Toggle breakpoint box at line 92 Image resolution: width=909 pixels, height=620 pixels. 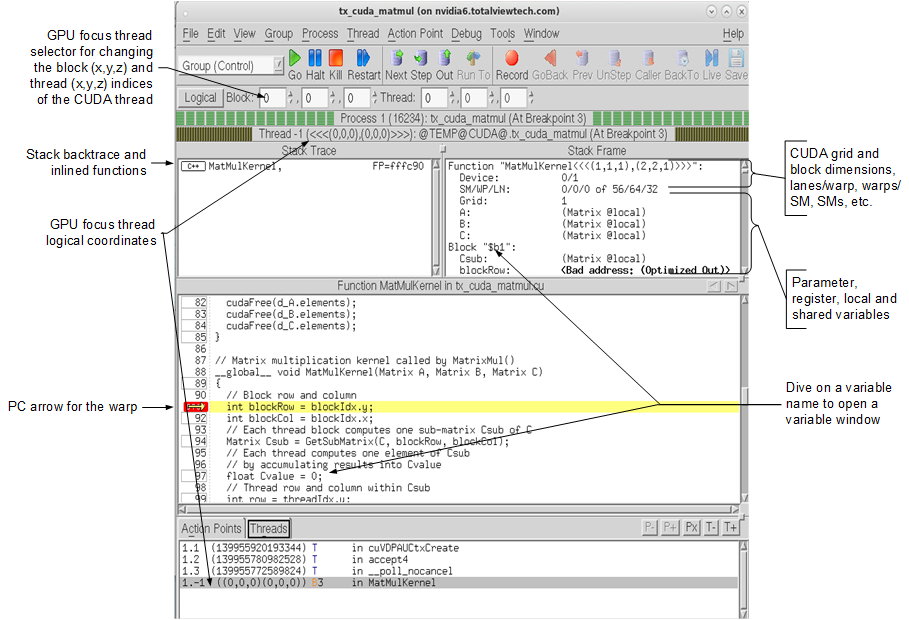tap(195, 419)
